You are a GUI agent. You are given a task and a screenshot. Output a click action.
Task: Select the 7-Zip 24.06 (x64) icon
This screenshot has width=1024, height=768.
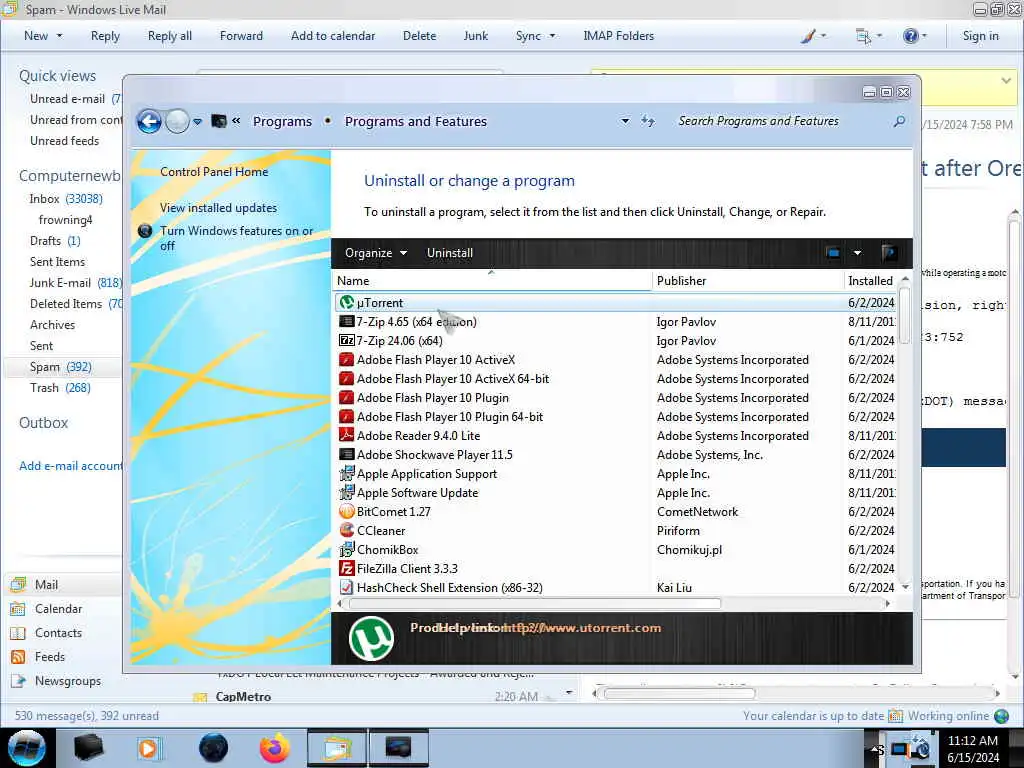347,340
